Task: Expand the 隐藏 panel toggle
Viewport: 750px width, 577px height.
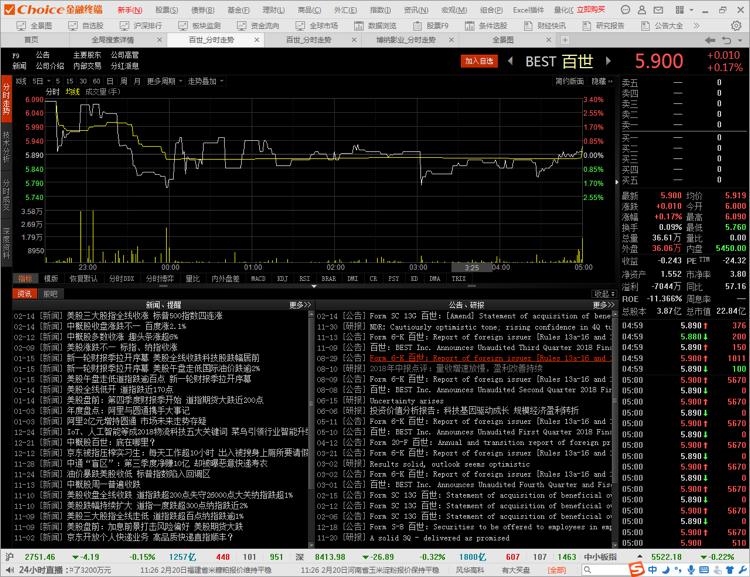Action: click(602, 81)
